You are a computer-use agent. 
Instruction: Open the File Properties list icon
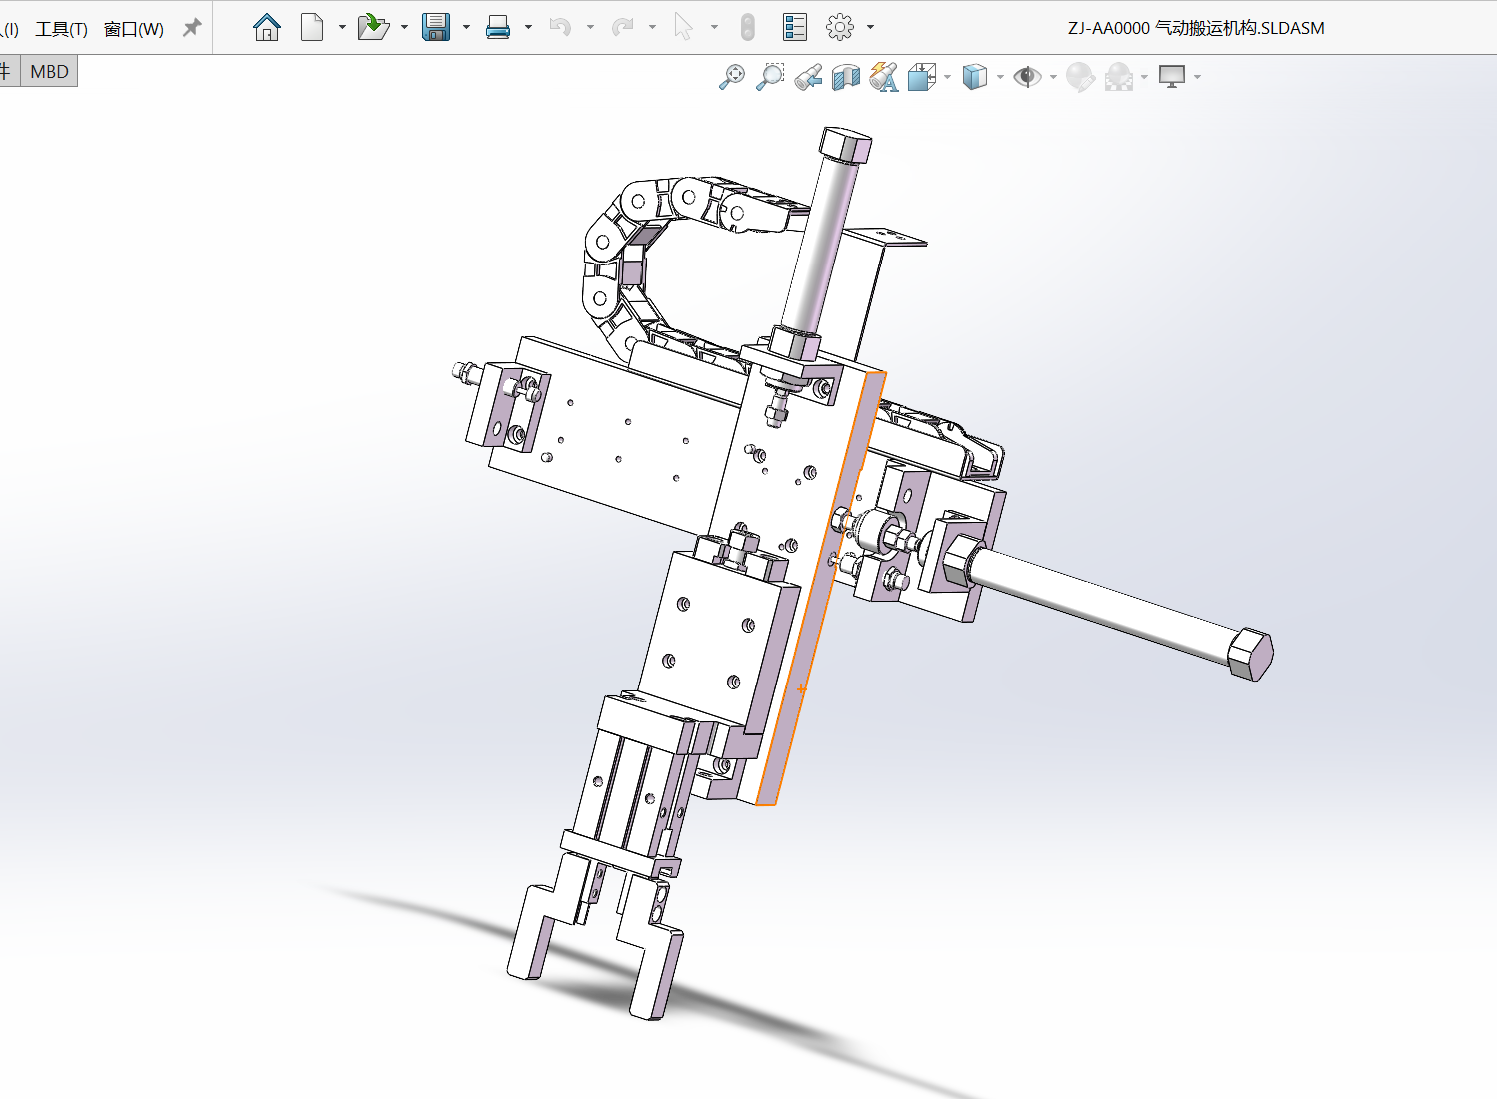click(x=795, y=27)
